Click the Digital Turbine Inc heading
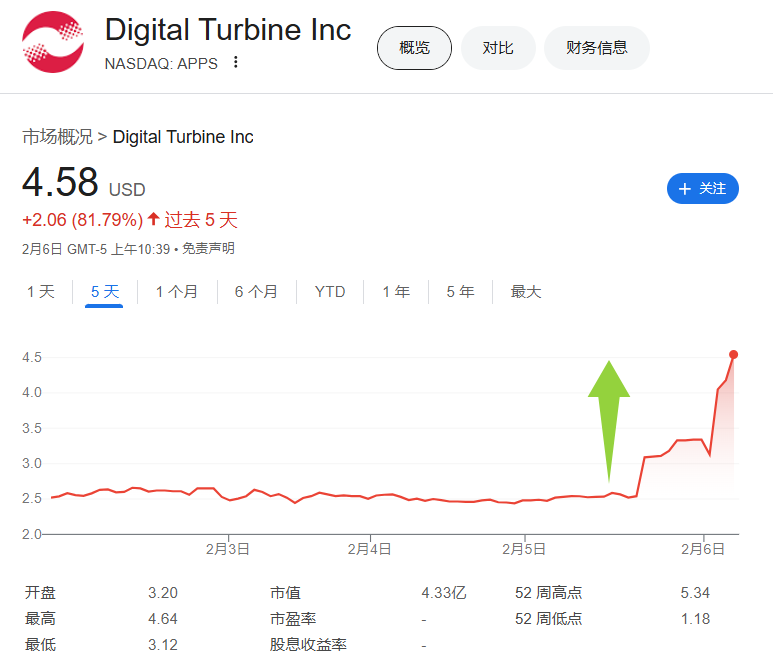The width and height of the screenshot is (773, 667). coord(228,30)
